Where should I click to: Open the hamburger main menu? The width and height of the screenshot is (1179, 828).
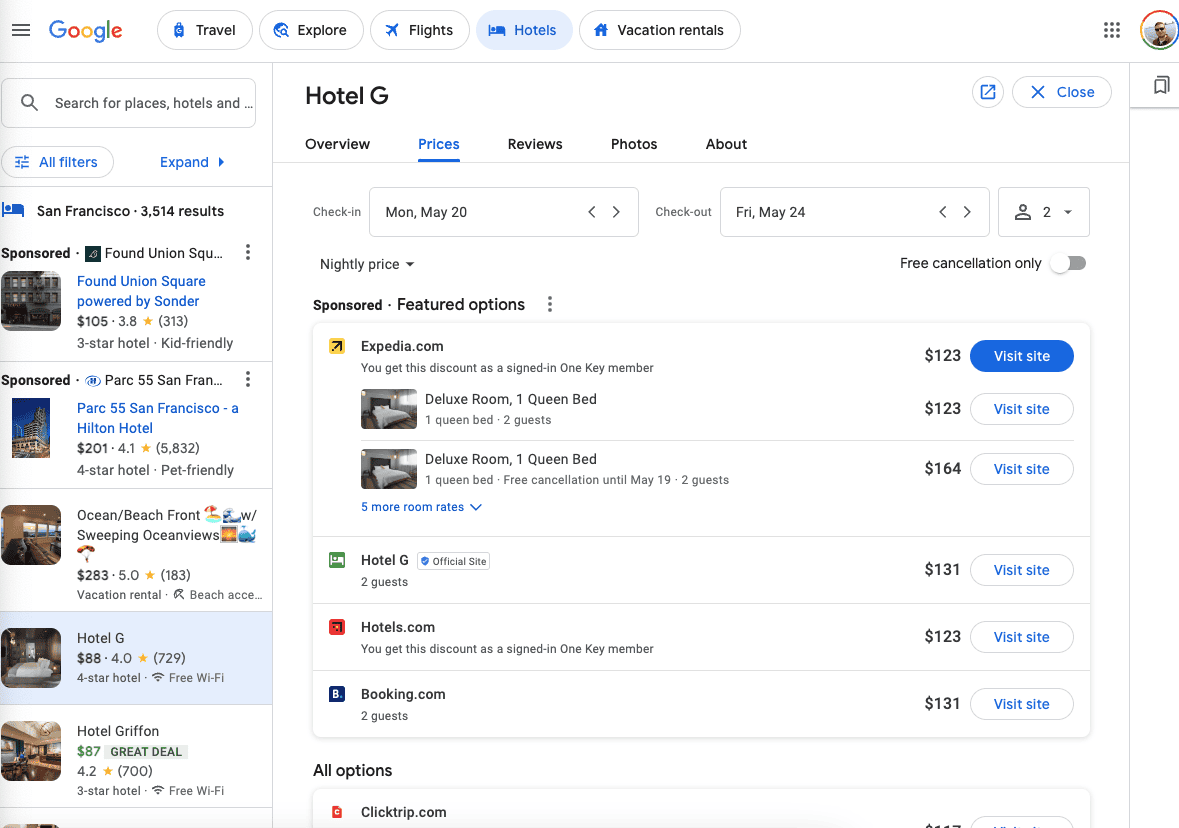(21, 30)
